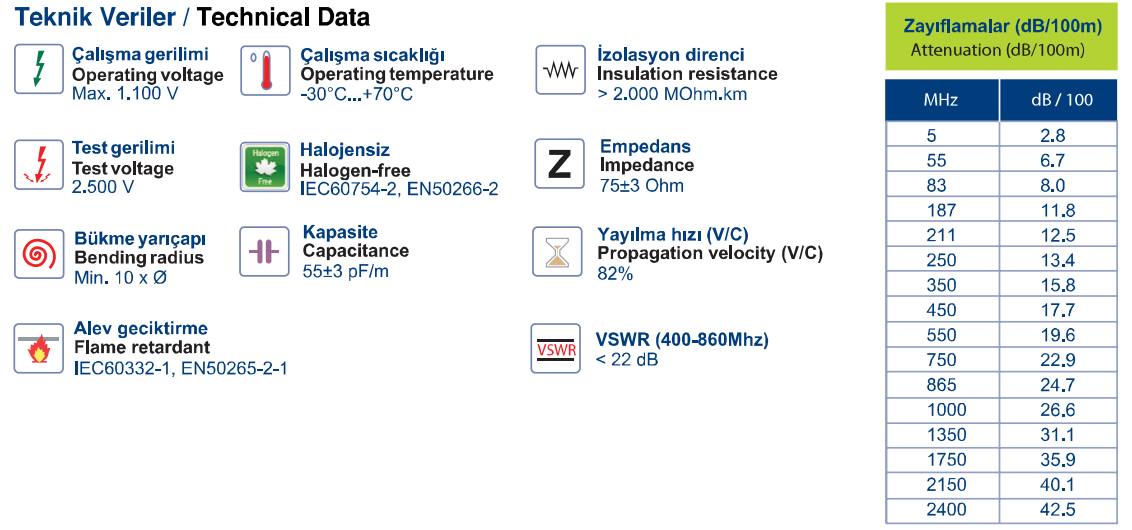
Task: Click the Impedance Z icon
Action: point(559,163)
